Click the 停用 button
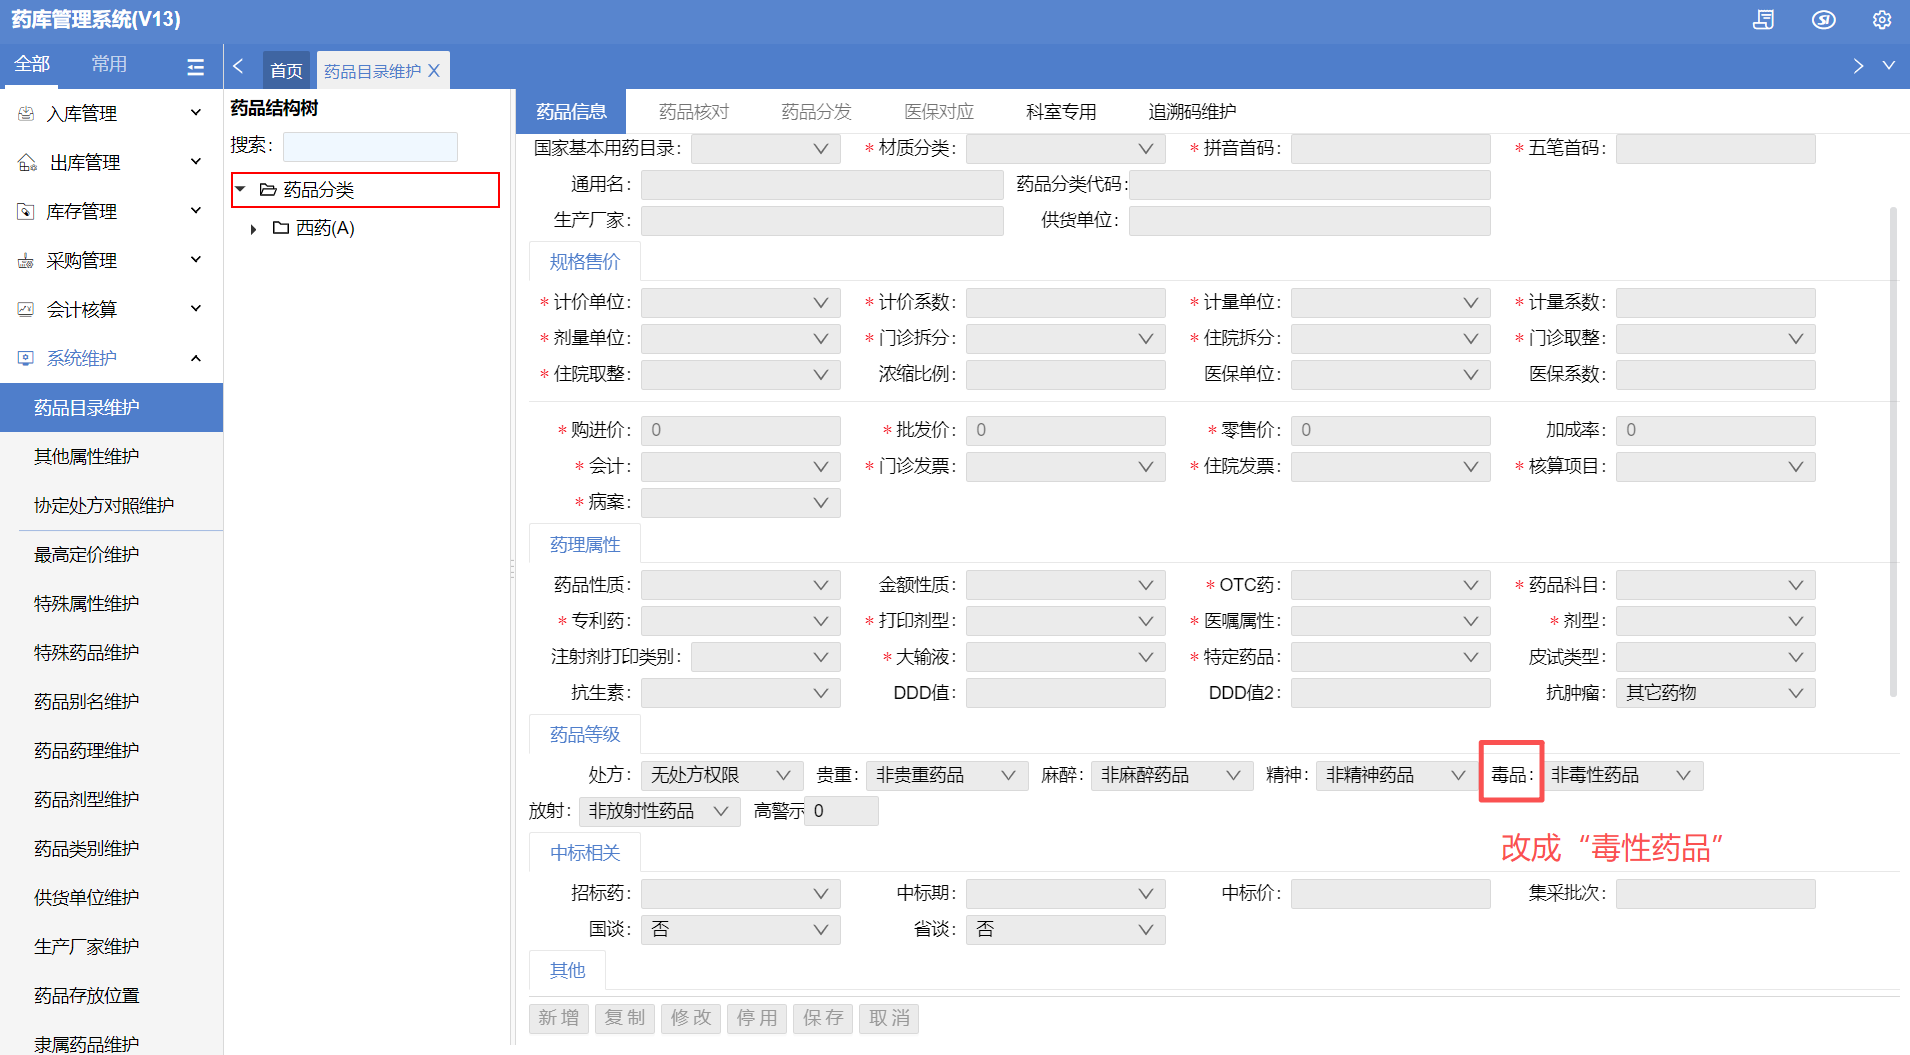The image size is (1910, 1055). tap(757, 1018)
